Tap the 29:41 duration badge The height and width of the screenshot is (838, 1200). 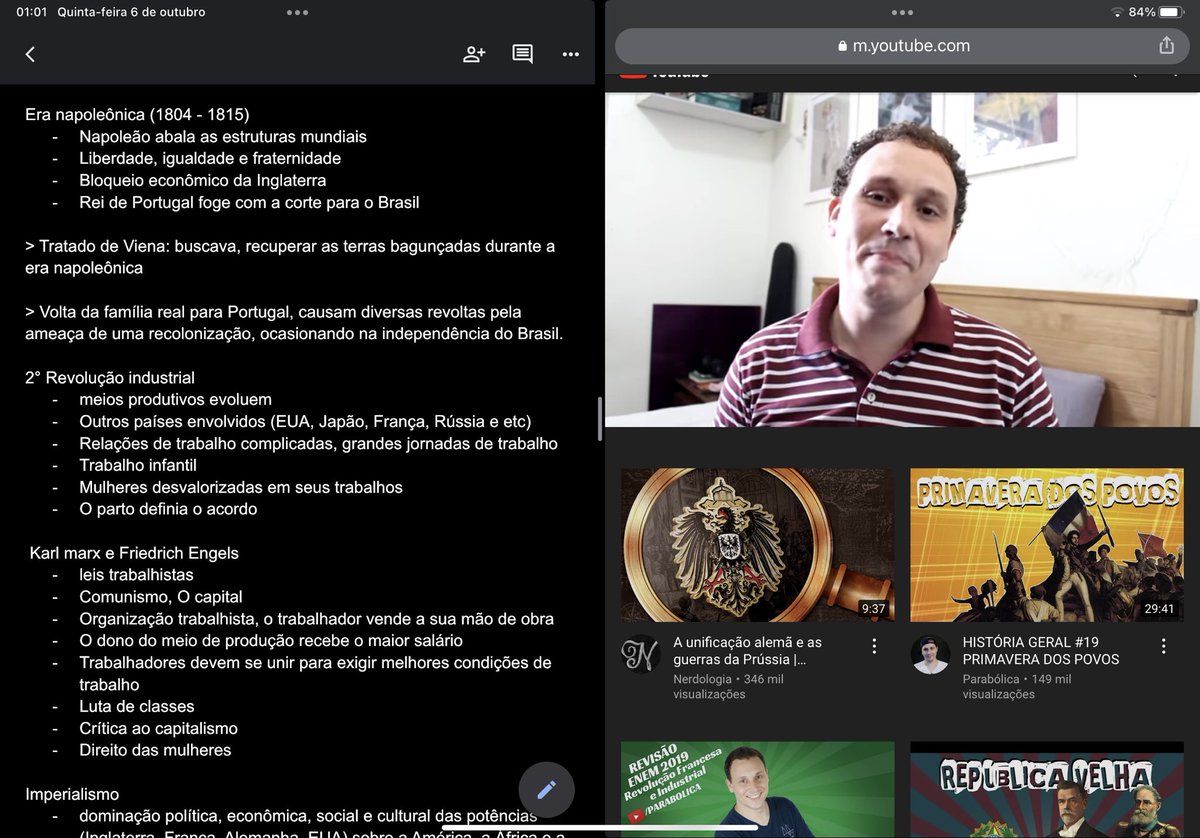(x=1160, y=608)
